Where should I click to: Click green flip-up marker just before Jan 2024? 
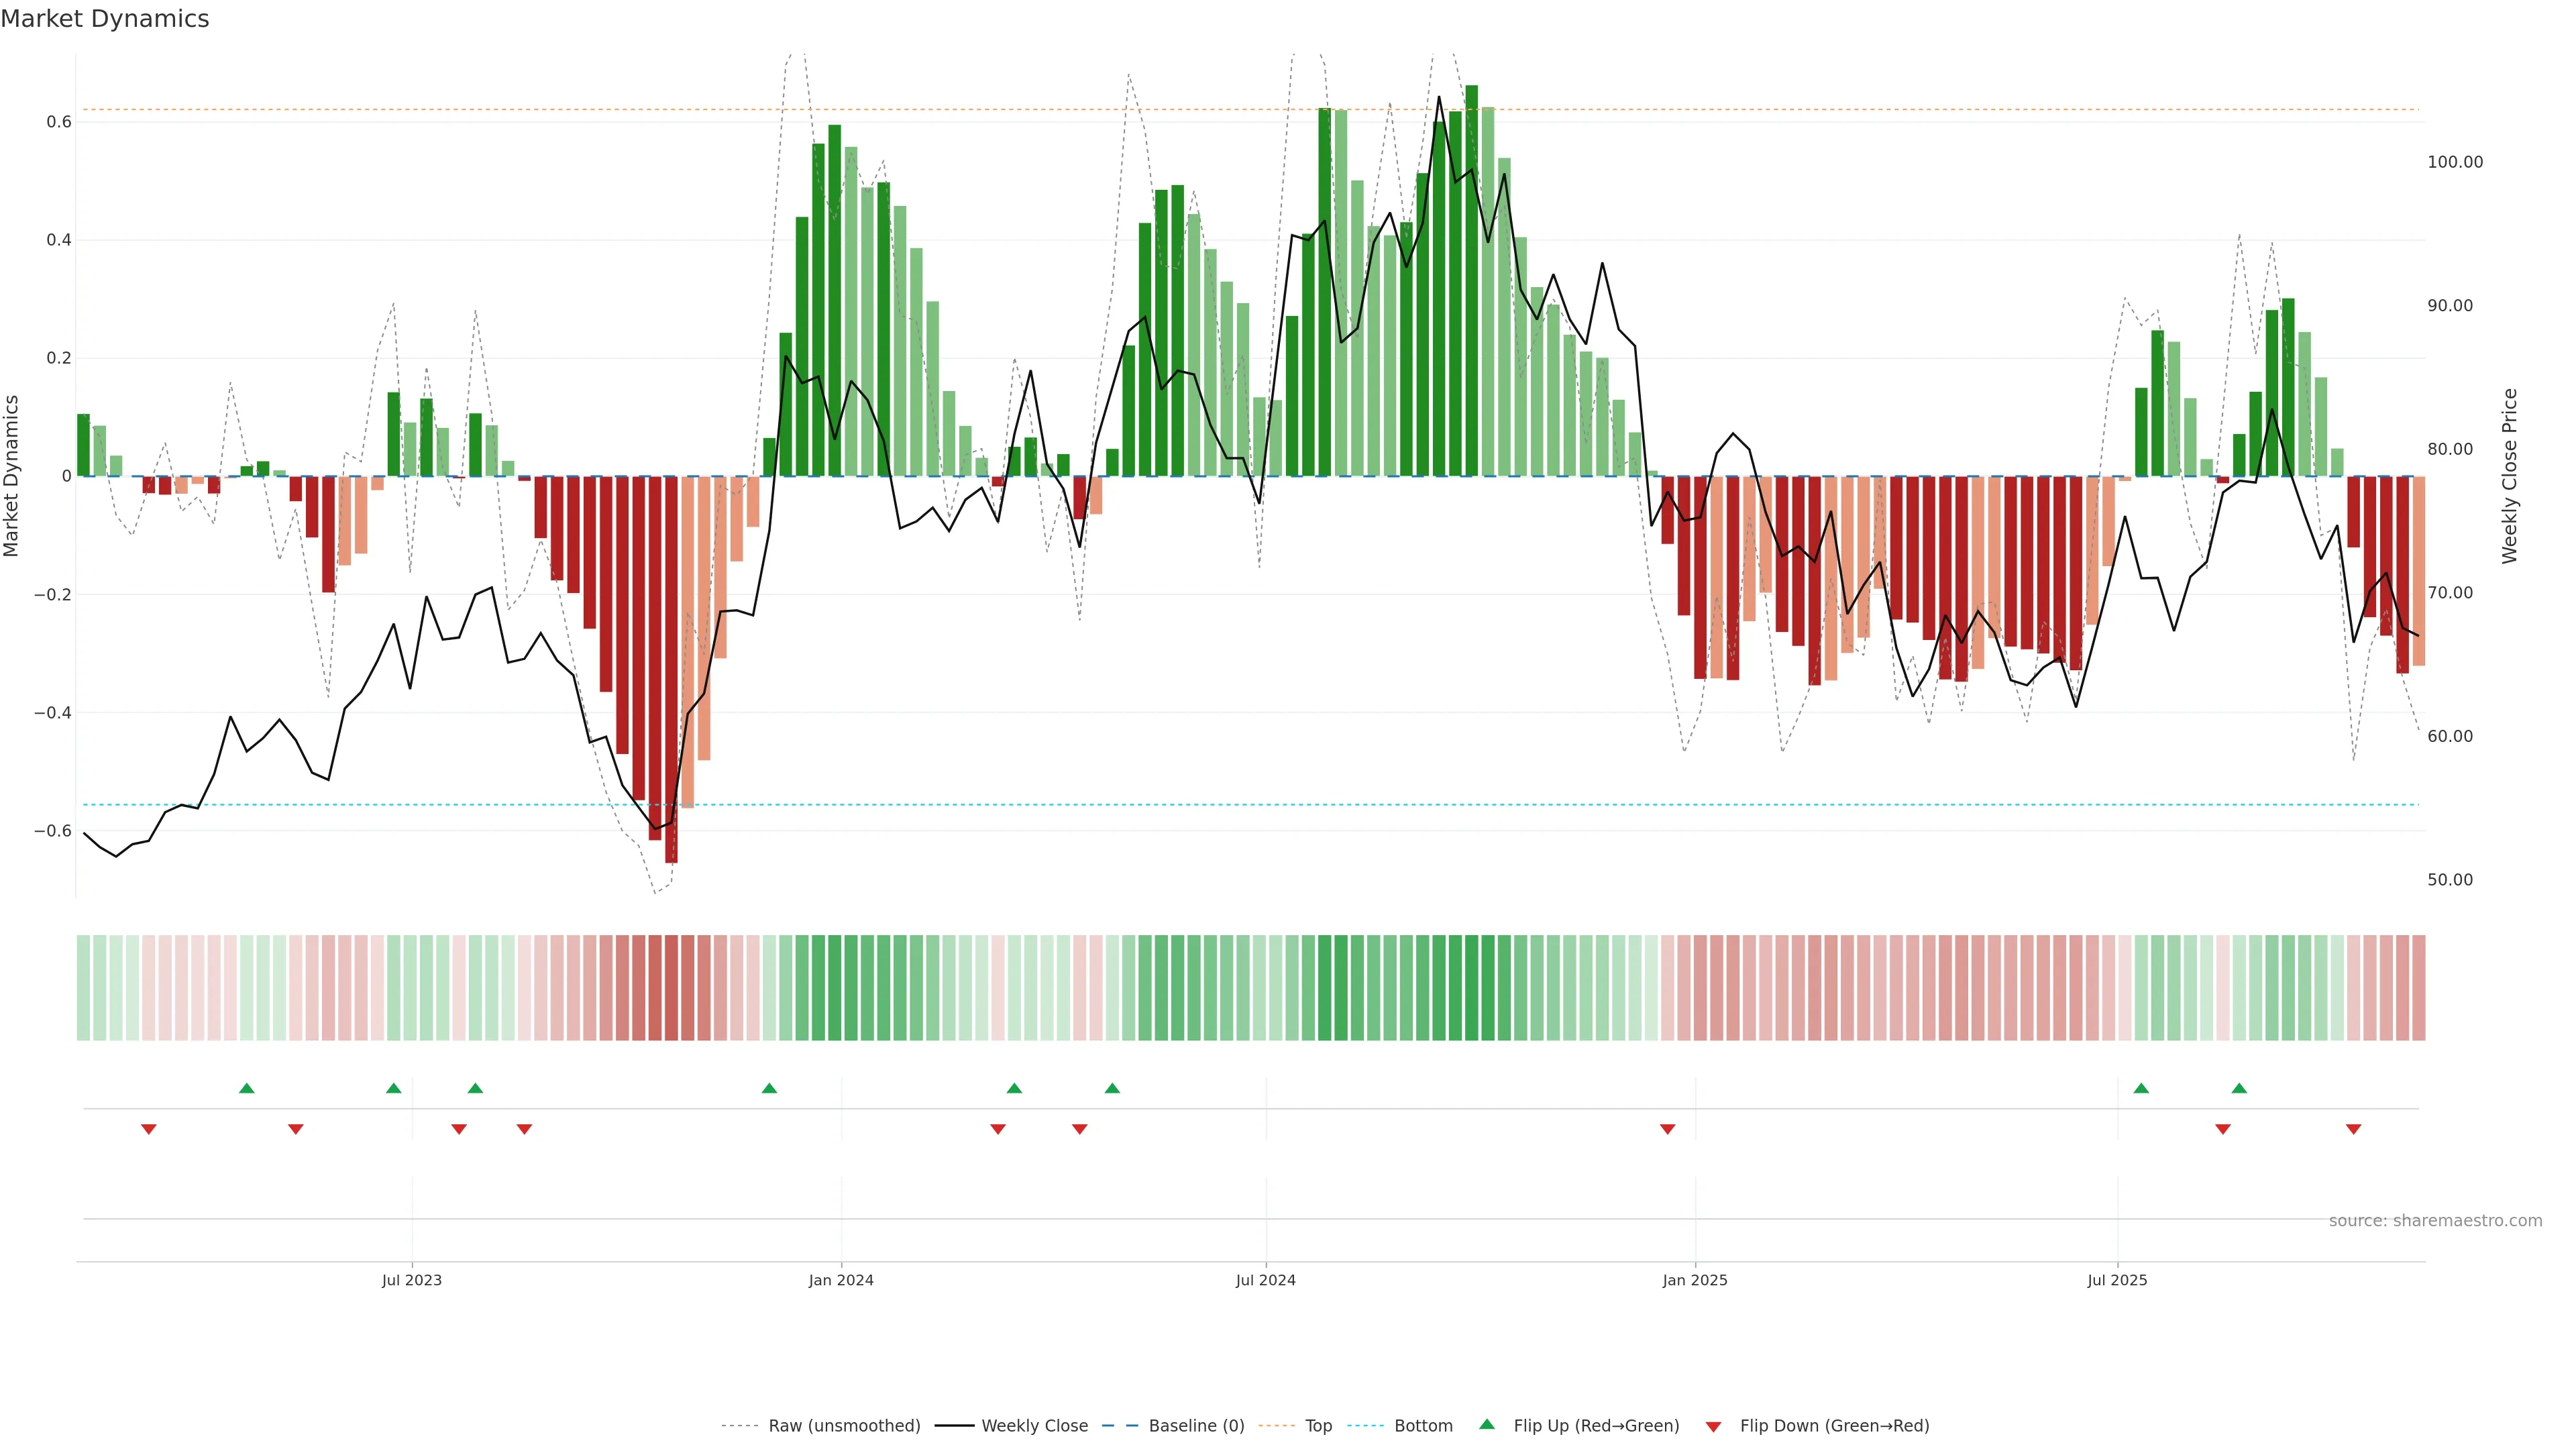click(x=769, y=1088)
